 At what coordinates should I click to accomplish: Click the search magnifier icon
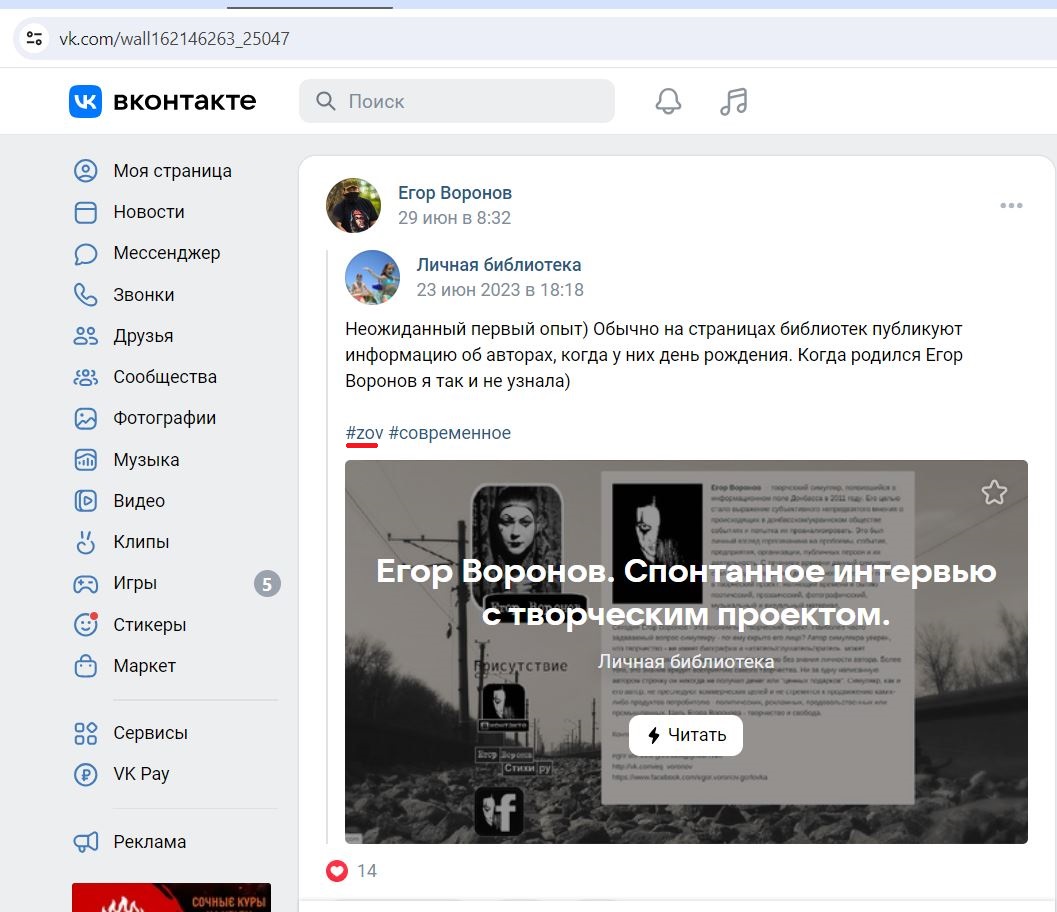[x=326, y=101]
